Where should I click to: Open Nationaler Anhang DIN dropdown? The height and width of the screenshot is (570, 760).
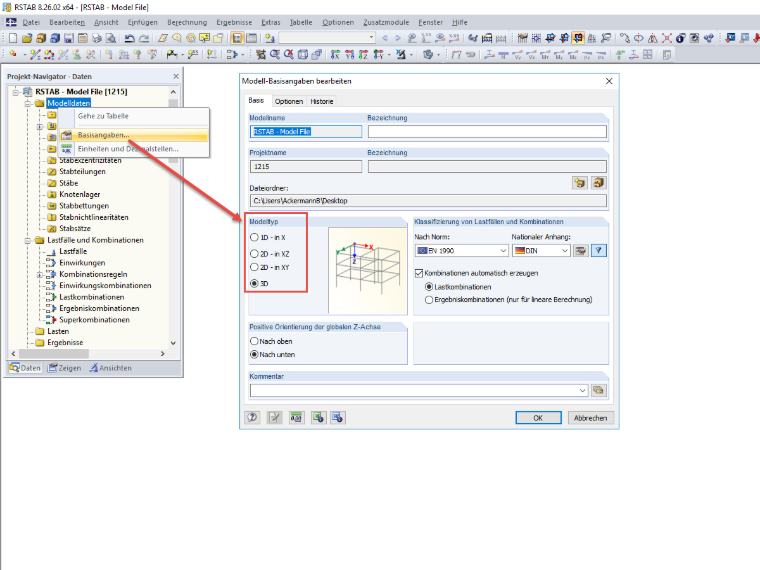pos(565,251)
